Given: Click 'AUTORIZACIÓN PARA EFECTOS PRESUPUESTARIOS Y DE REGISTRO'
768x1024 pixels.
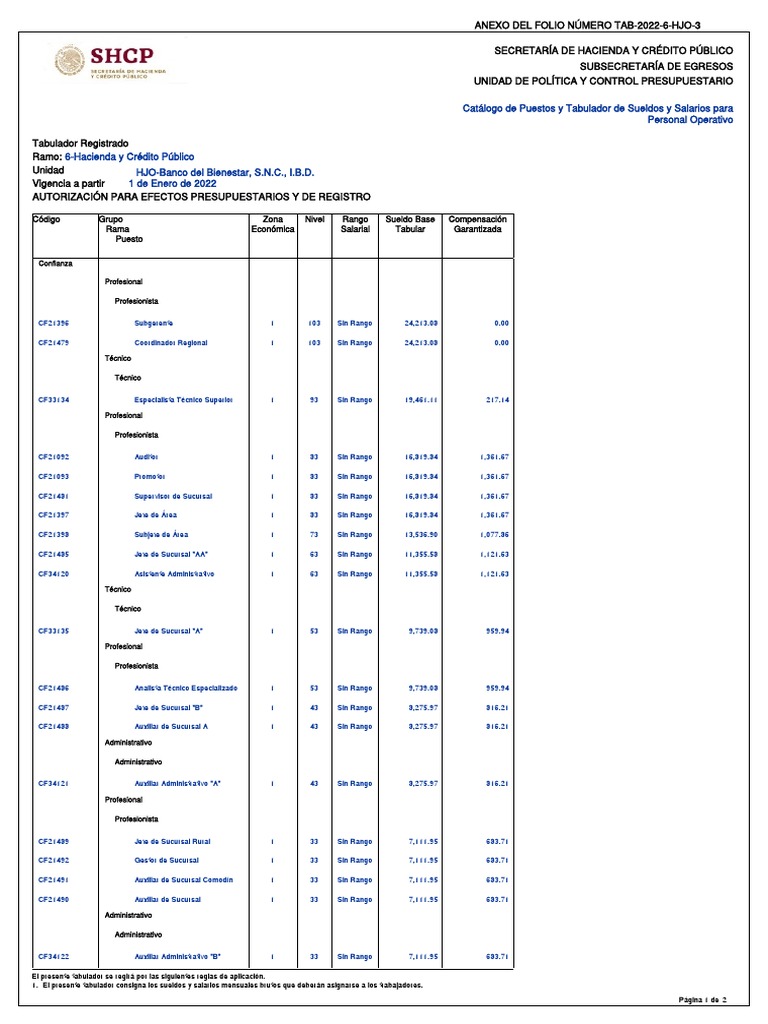Looking at the screenshot, I should [x=201, y=197].
